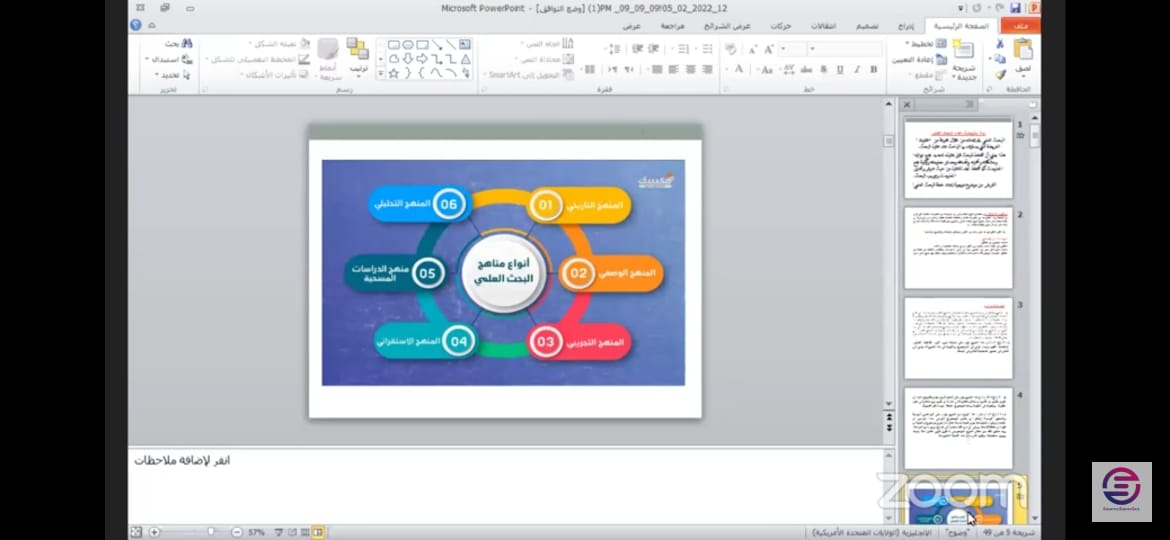Viewport: 1170px width, 540px height.
Task: Toggle Underline text formatting
Action: point(839,70)
